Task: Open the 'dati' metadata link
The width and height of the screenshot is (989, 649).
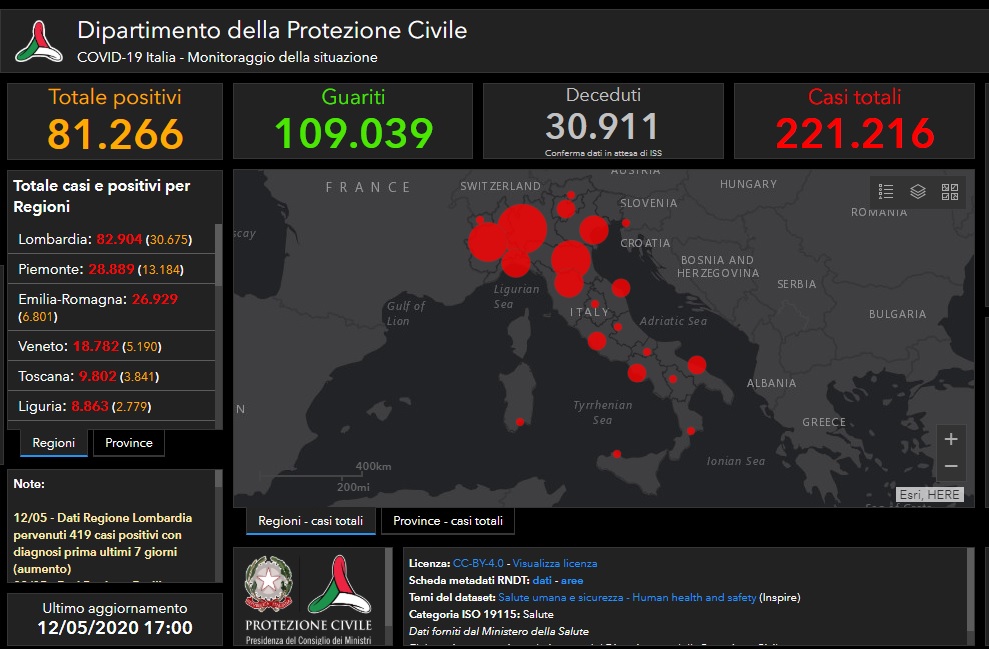Action: 542,580
